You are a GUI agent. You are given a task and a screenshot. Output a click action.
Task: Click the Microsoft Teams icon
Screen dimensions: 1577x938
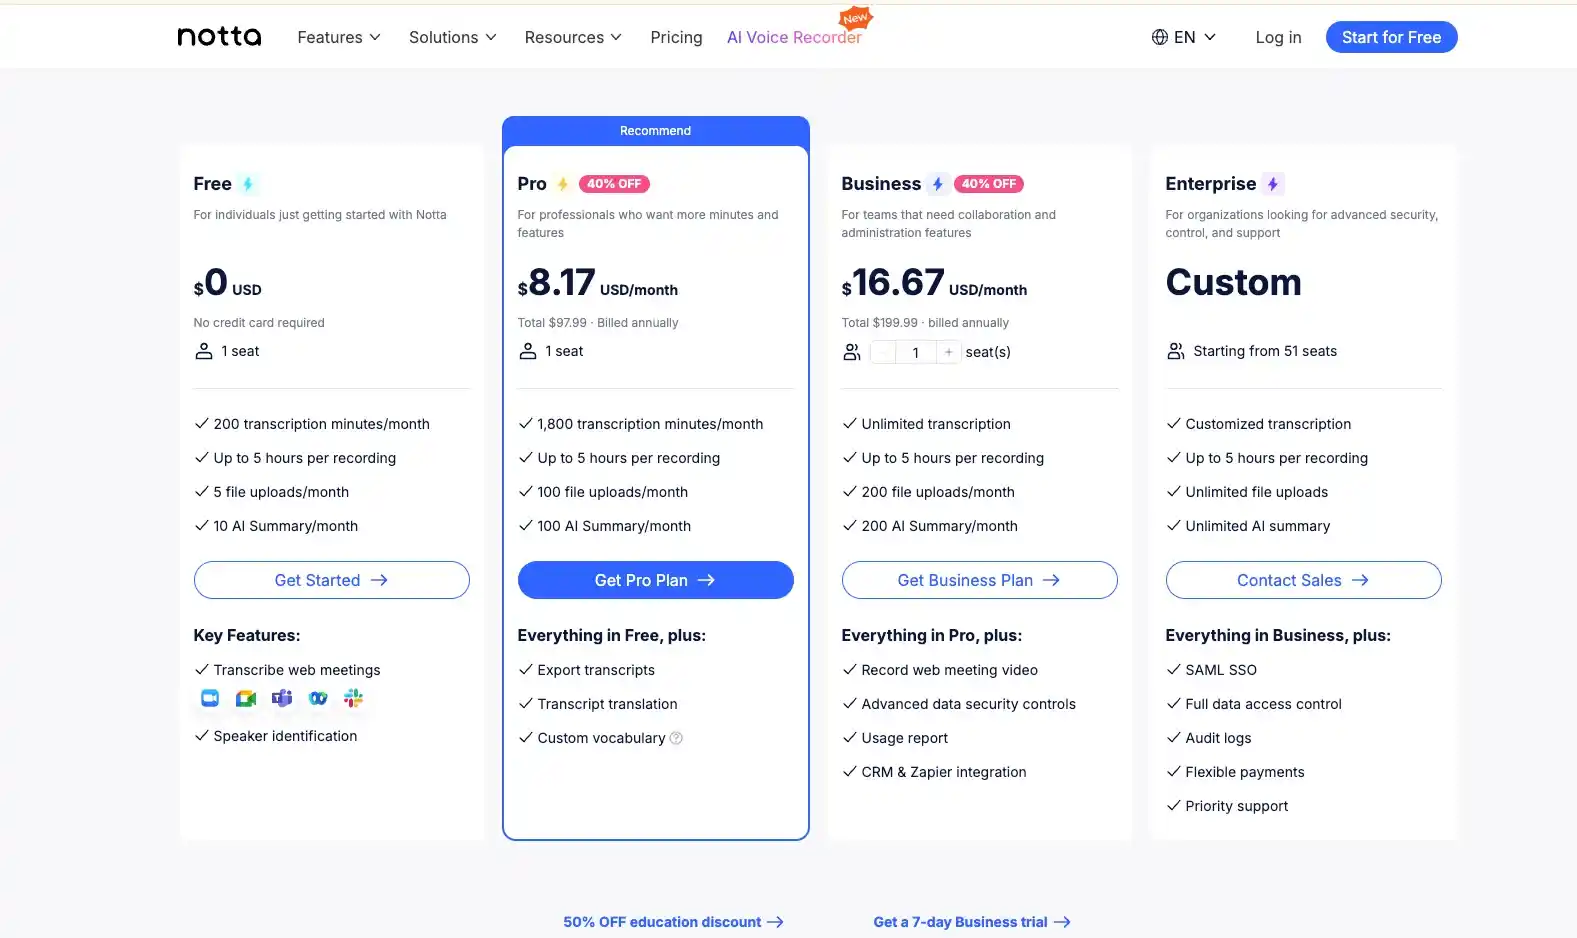coord(282,698)
